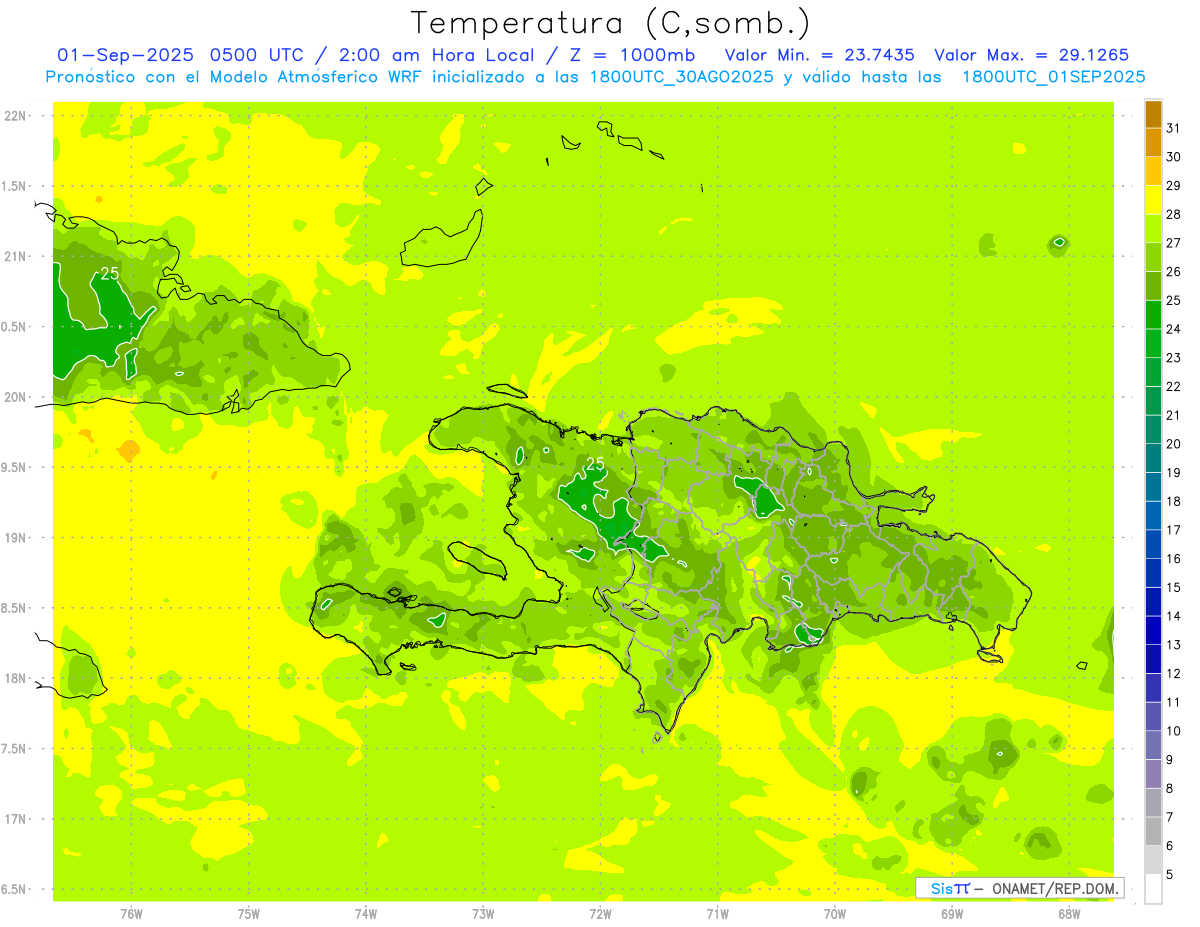Click the 'SisTT - ONAMET/REP.DOM.' credit box
Screen dimensions: 1200x927
[x=1020, y=888]
